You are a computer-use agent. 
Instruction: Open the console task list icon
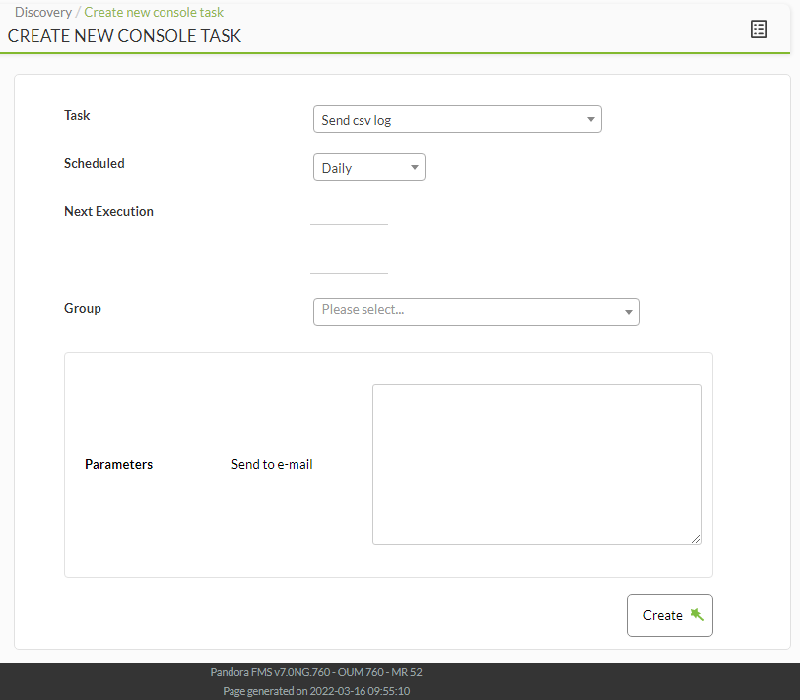(759, 29)
